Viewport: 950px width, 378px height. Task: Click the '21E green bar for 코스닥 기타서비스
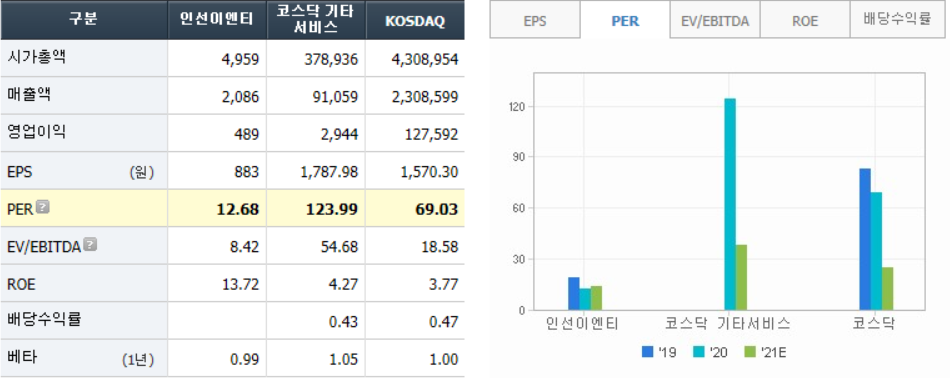pyautogui.click(x=742, y=277)
